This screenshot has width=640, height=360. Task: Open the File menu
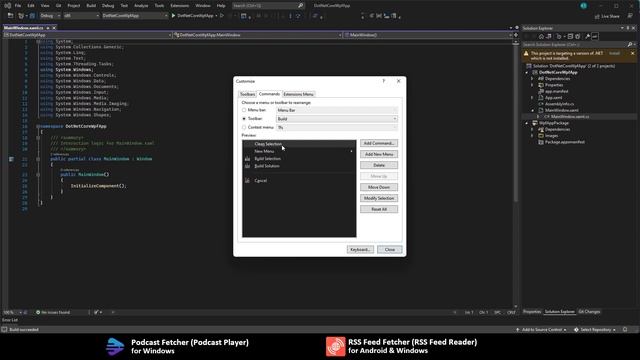pyautogui.click(x=18, y=6)
